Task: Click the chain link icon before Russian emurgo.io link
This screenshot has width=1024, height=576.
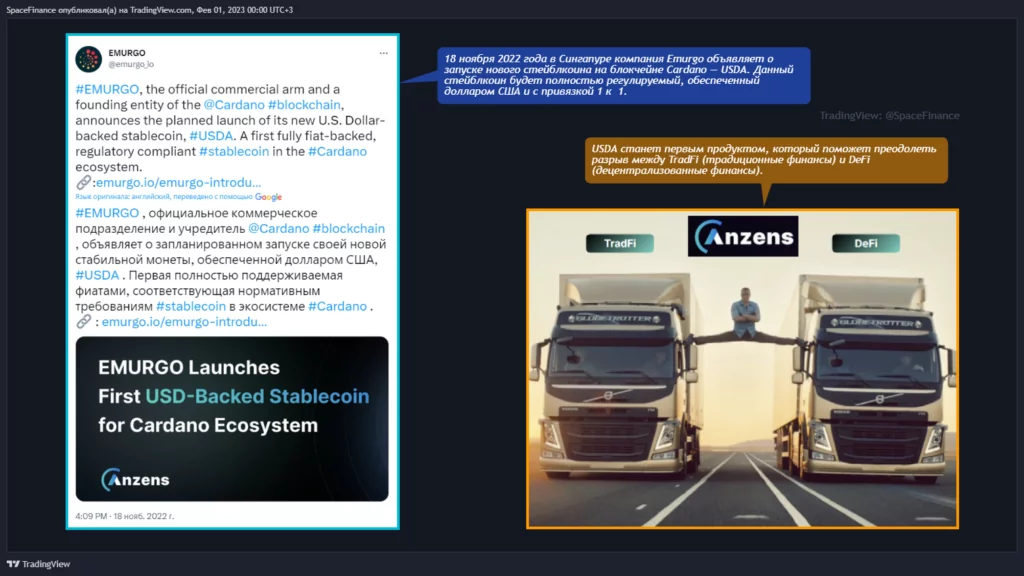Action: 83,321
